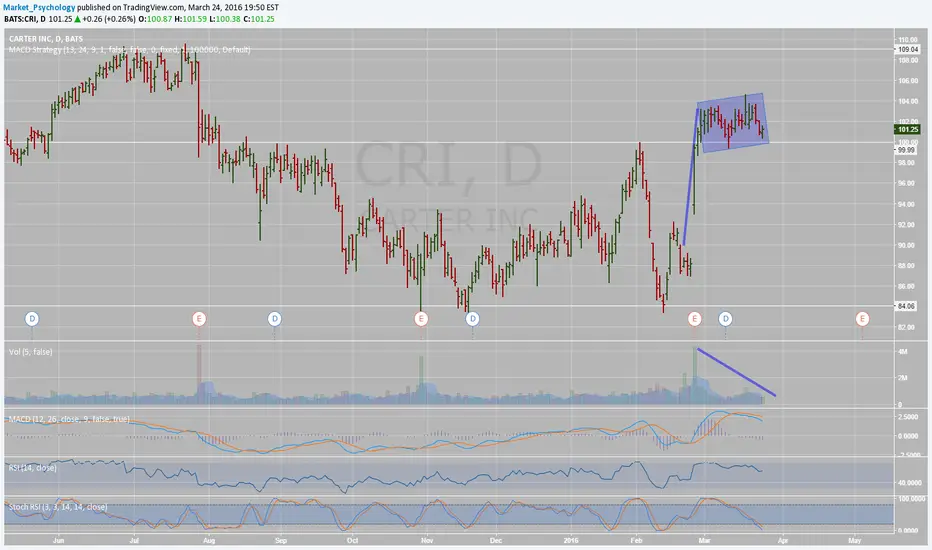Click the RSI (14, close) indicator label
The height and width of the screenshot is (550, 932).
33,468
